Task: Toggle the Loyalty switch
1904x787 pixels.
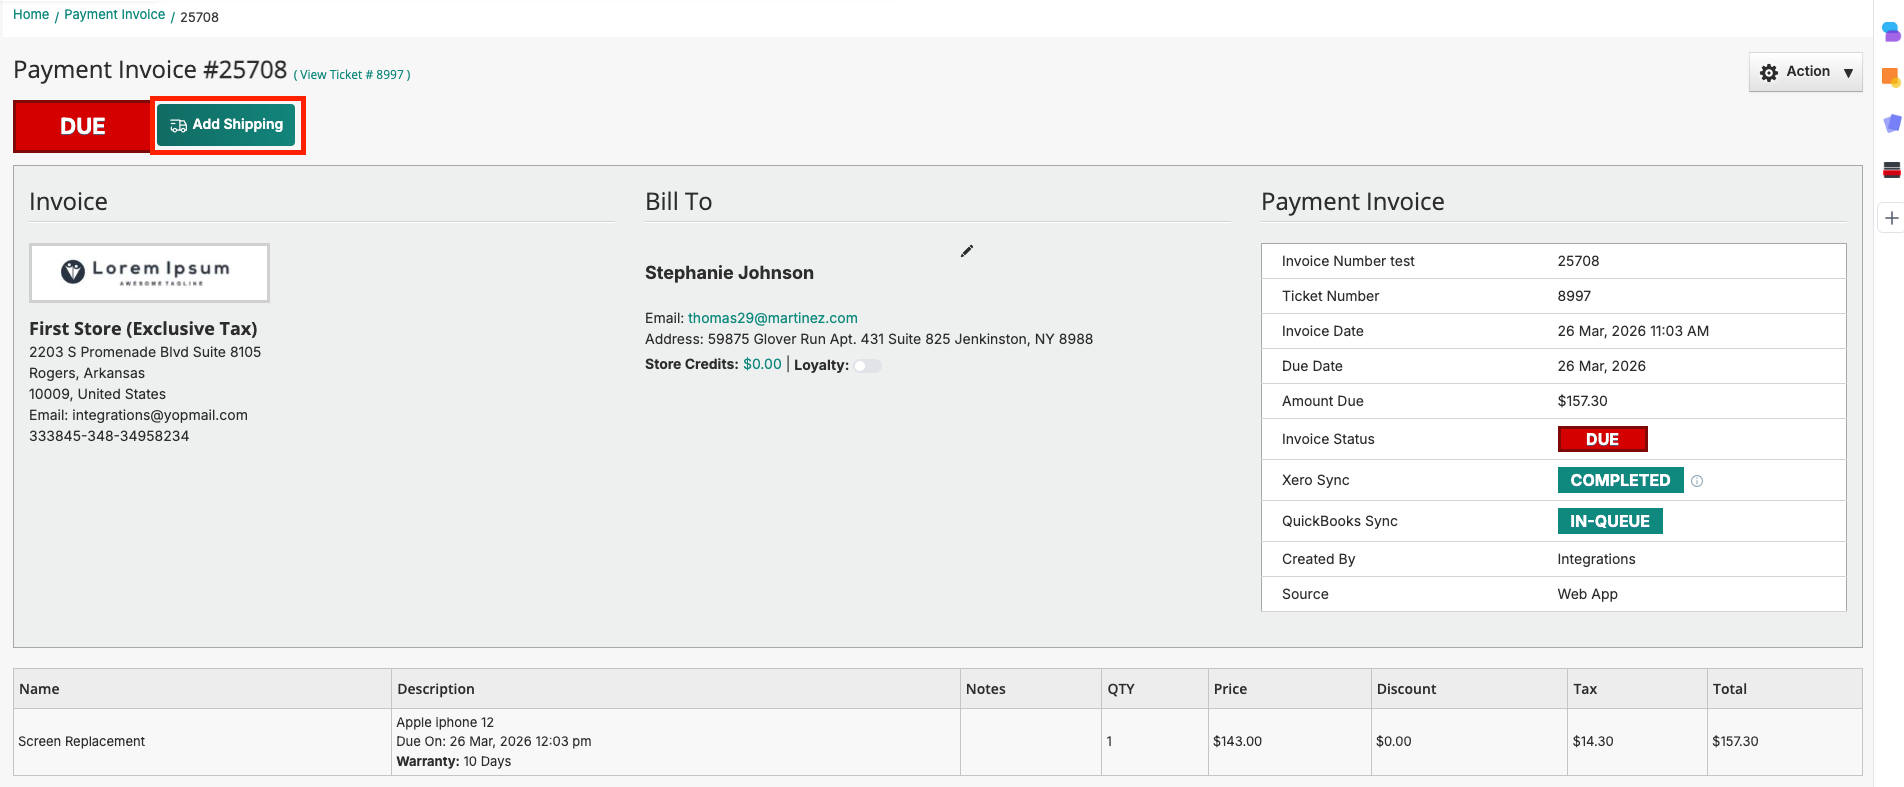Action: 867,366
